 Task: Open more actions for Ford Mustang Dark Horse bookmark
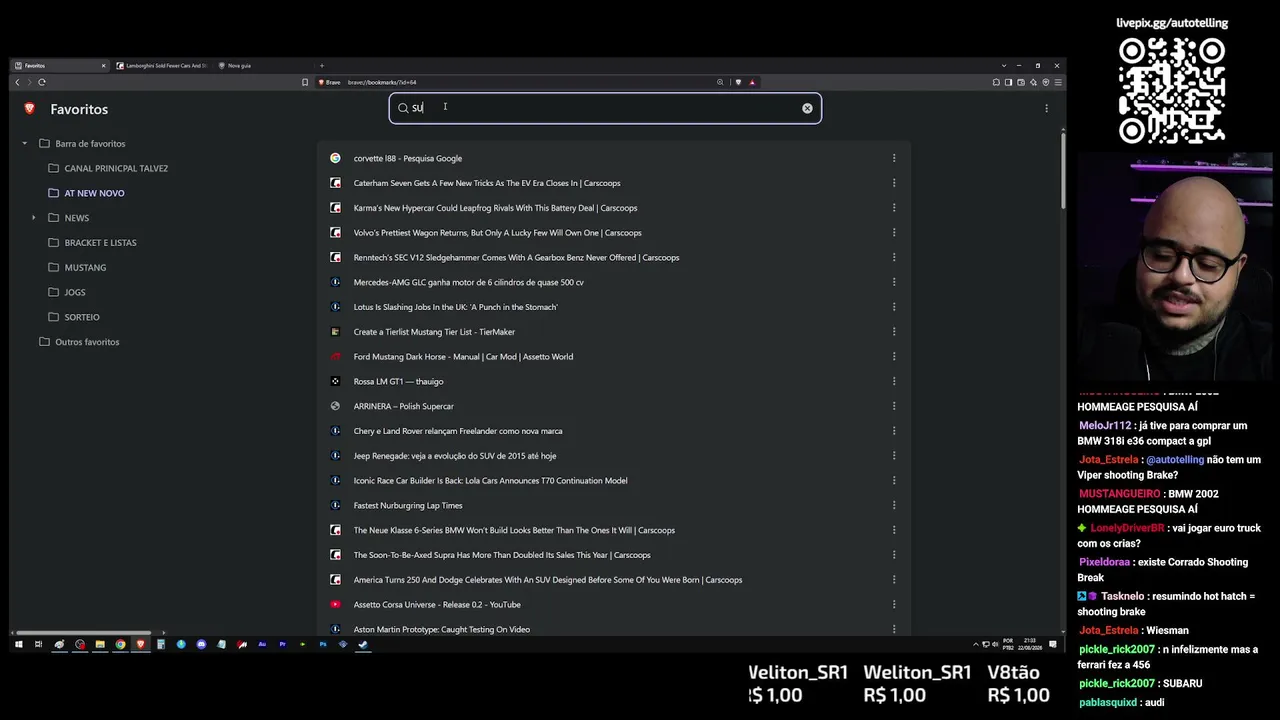click(894, 356)
